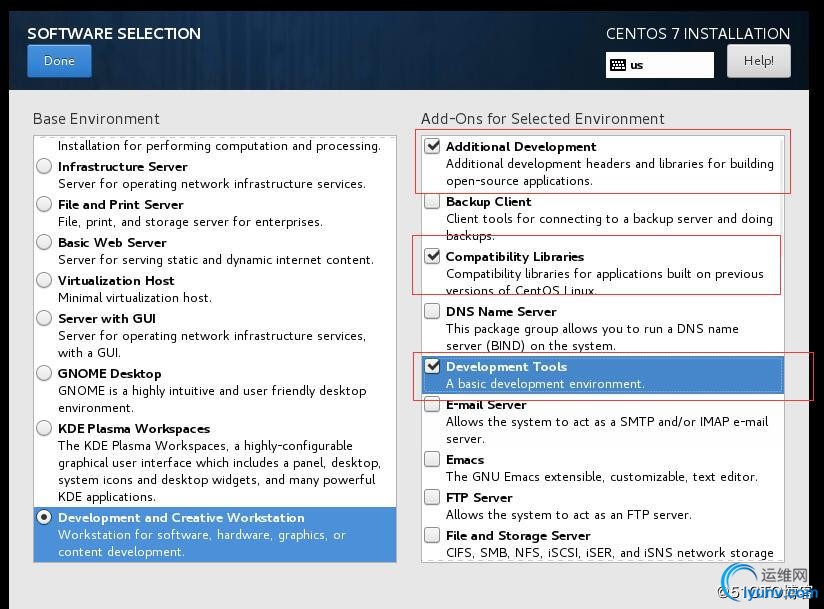Click 'File, print, and storage server for enterprises.' text

click(x=190, y=222)
